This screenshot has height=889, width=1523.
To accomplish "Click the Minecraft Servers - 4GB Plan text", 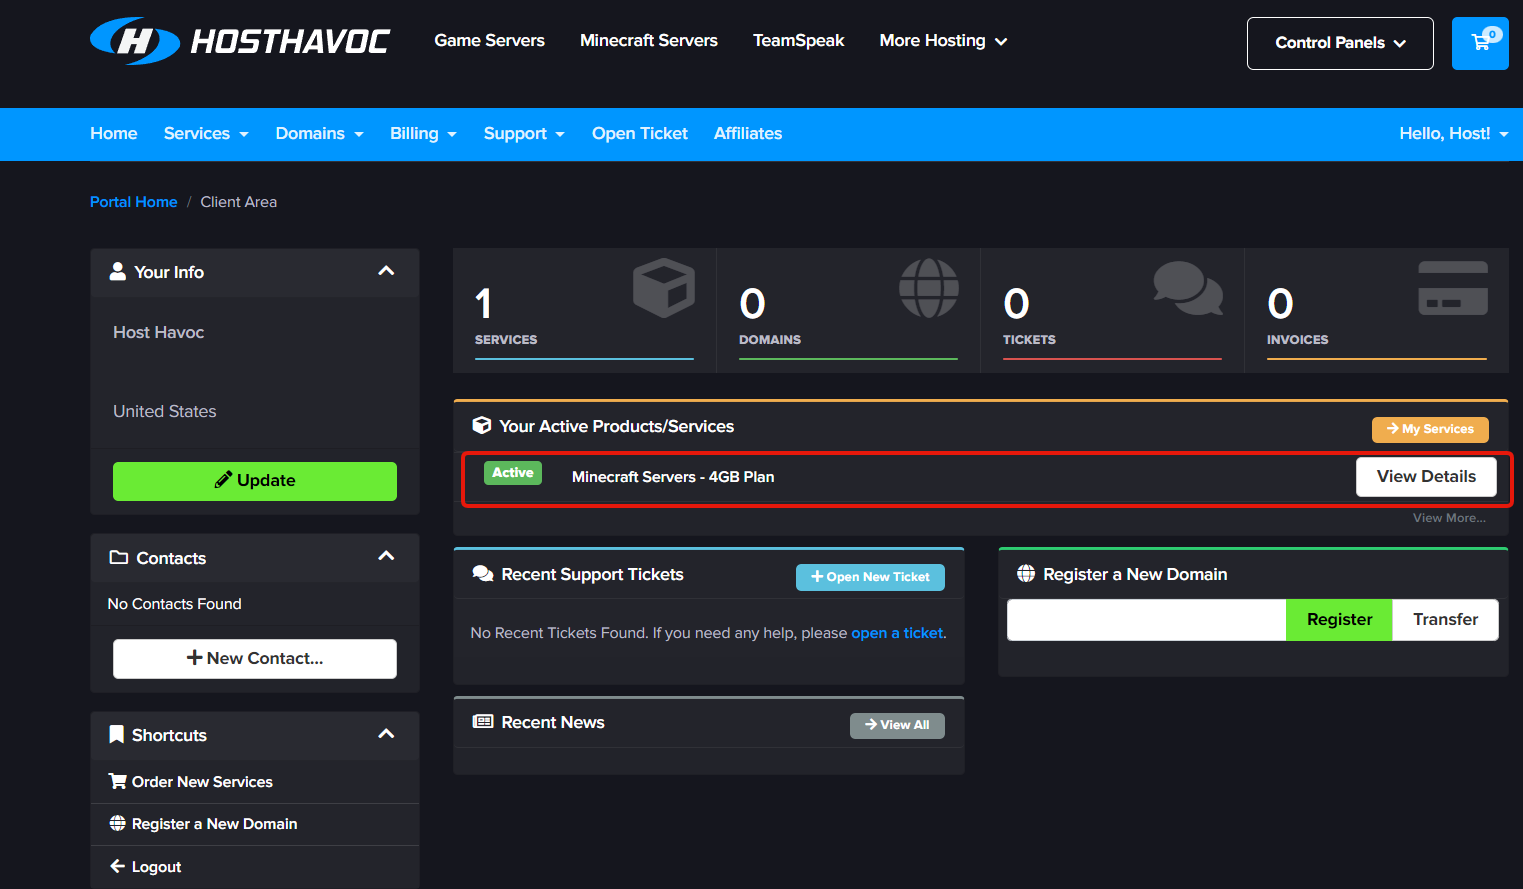I will tap(673, 477).
